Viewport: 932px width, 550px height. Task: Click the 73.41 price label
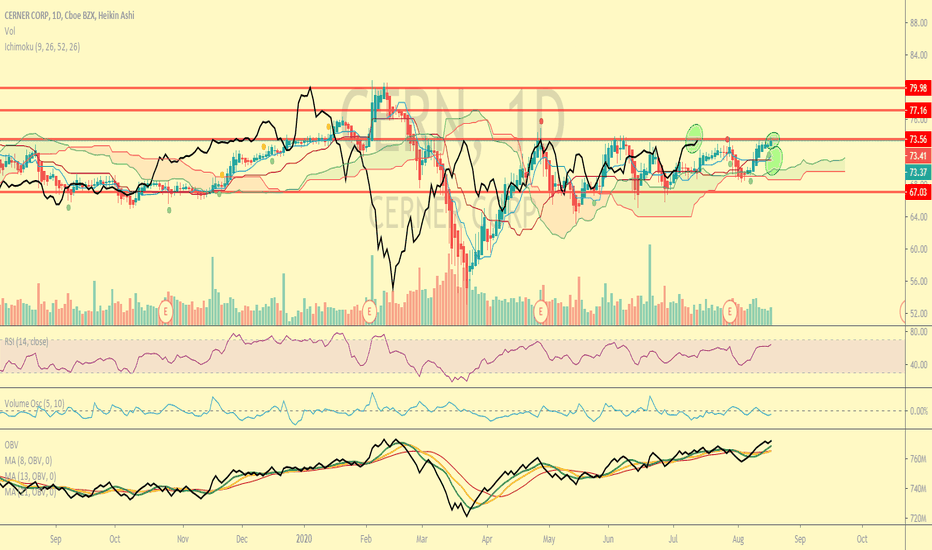point(918,156)
